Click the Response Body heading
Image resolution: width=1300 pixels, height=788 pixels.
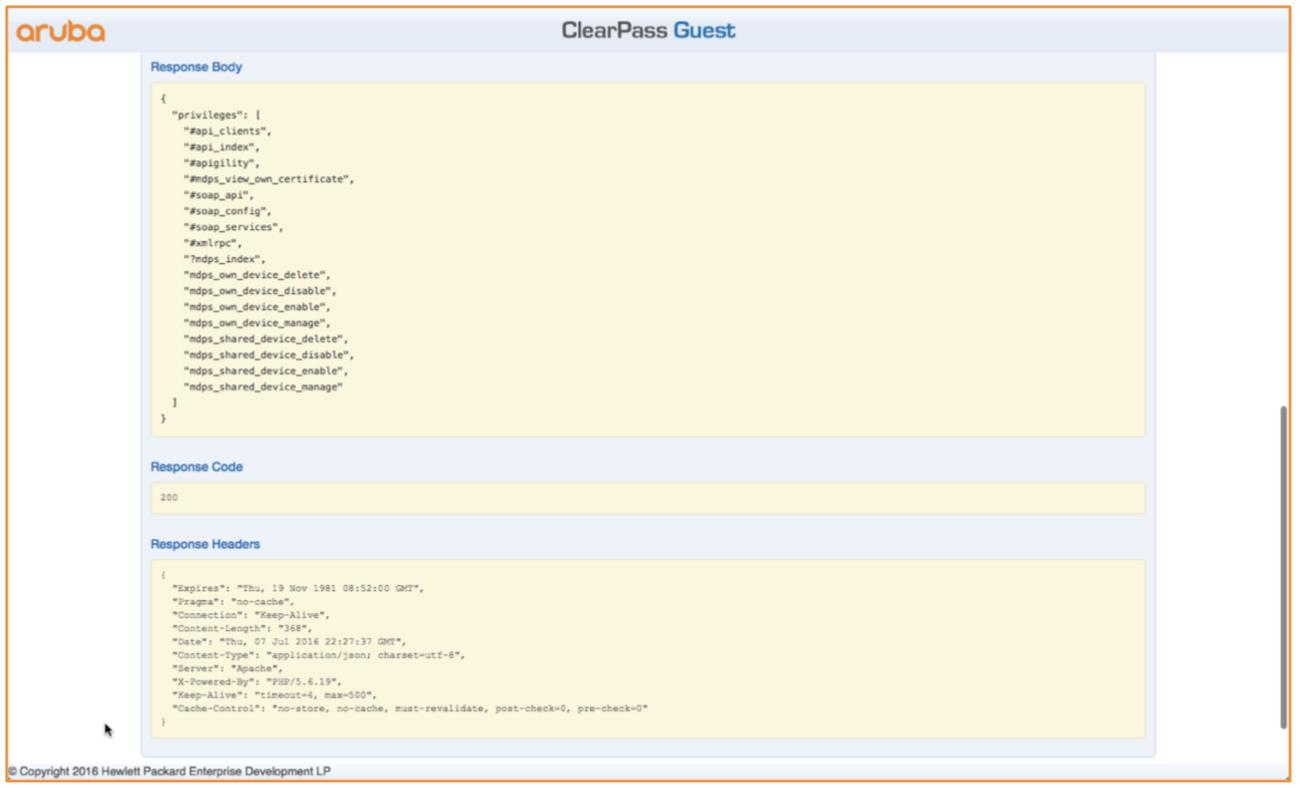(196, 67)
